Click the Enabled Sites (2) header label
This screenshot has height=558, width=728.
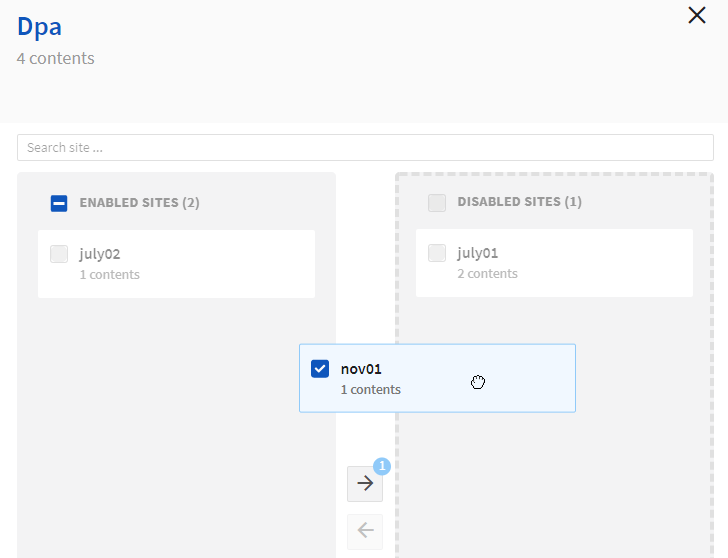point(139,203)
